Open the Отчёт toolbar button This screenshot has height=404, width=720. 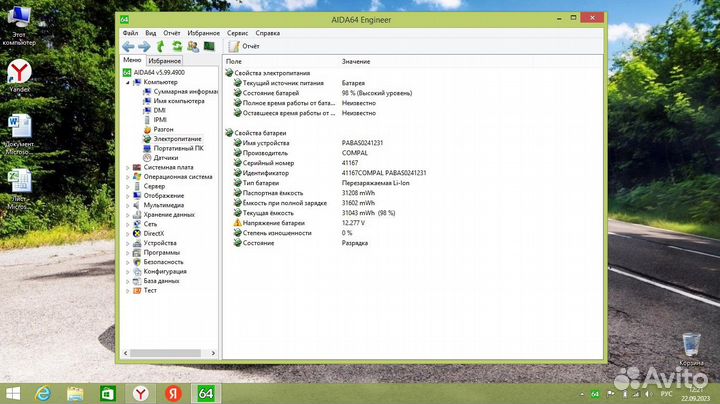pos(244,46)
